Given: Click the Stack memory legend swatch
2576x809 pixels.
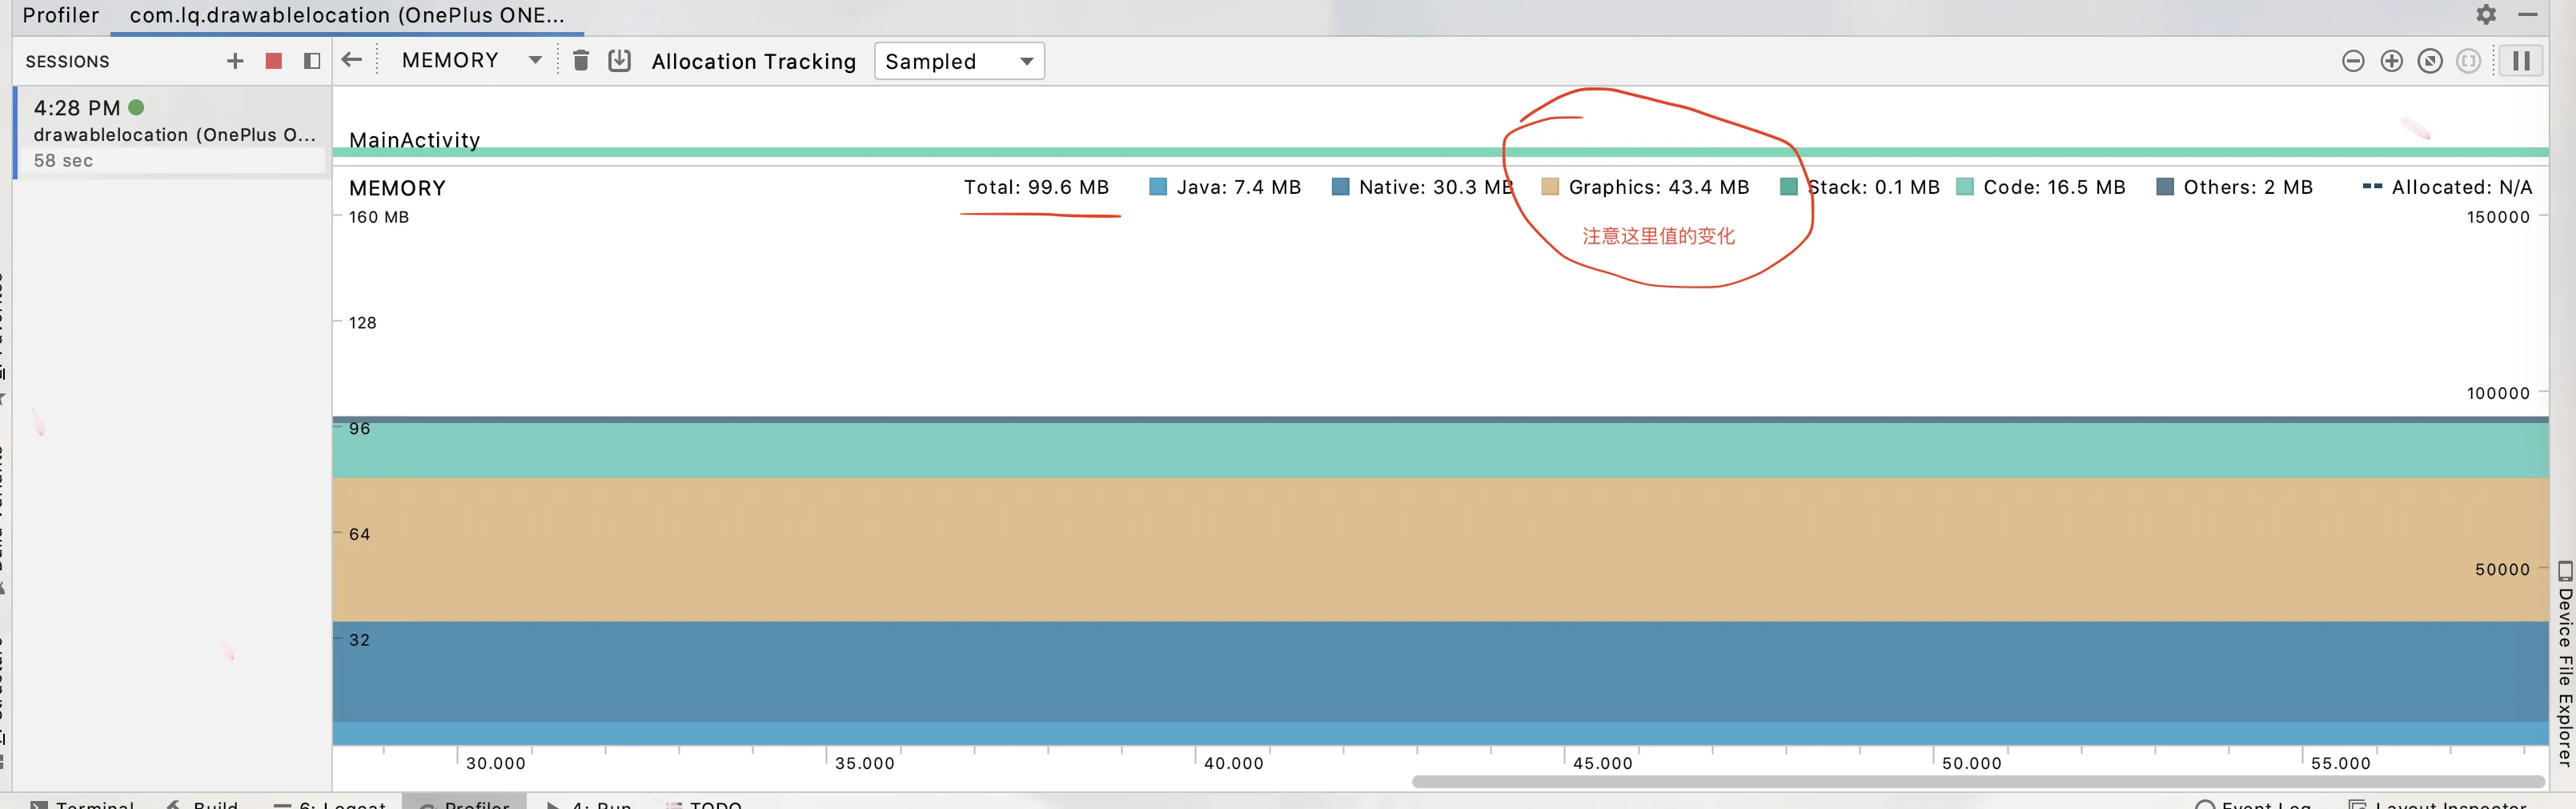Looking at the screenshot, I should (1789, 187).
